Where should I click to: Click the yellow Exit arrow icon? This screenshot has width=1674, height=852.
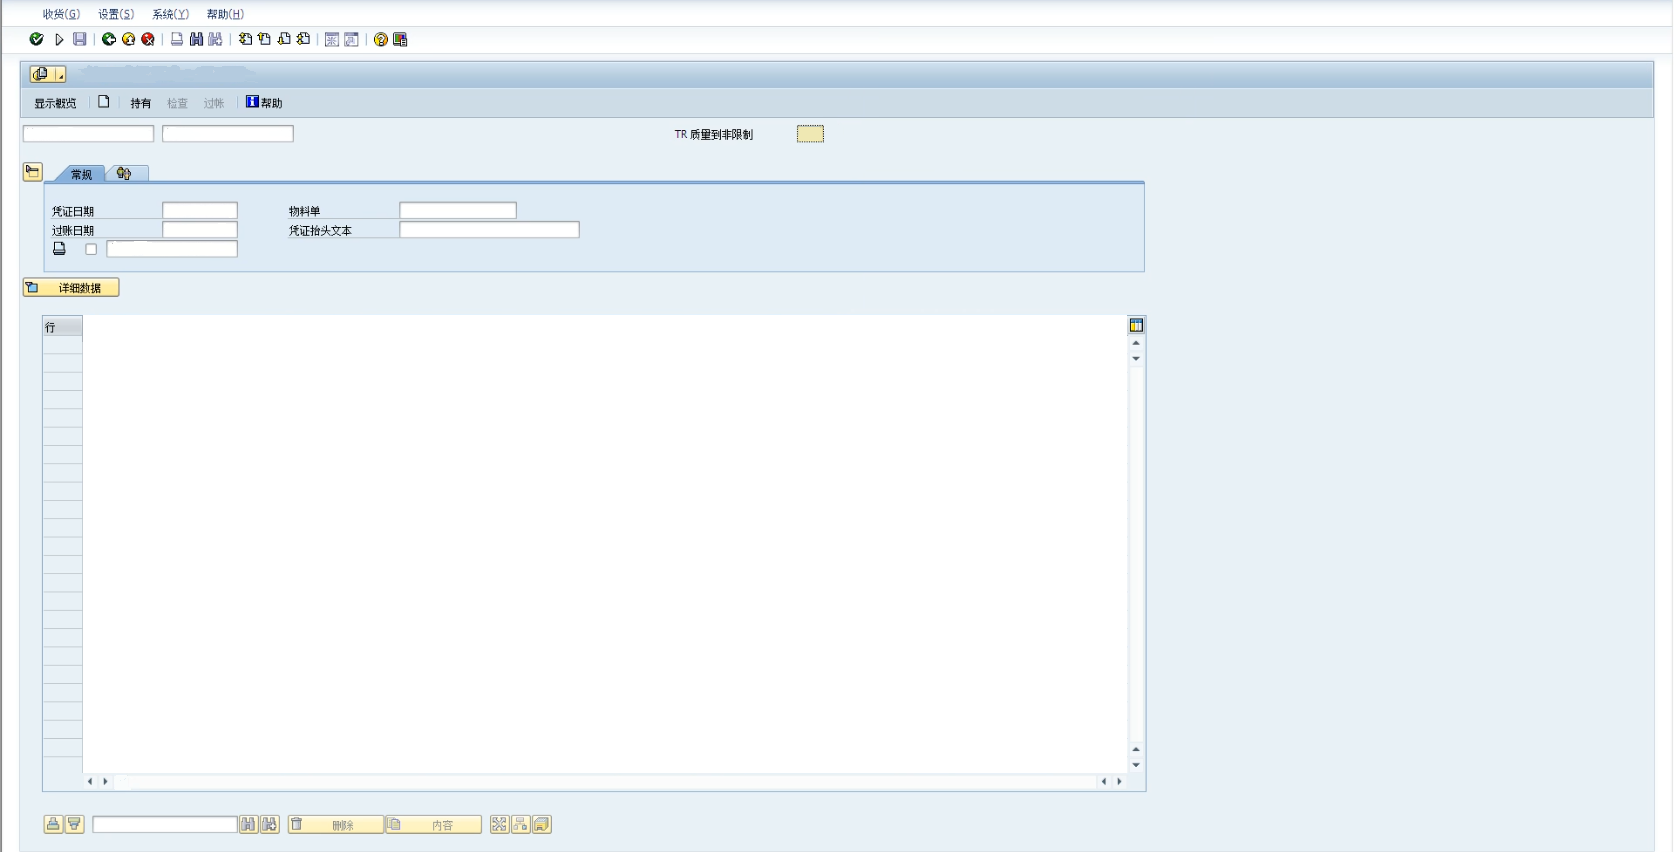pyautogui.click(x=128, y=39)
